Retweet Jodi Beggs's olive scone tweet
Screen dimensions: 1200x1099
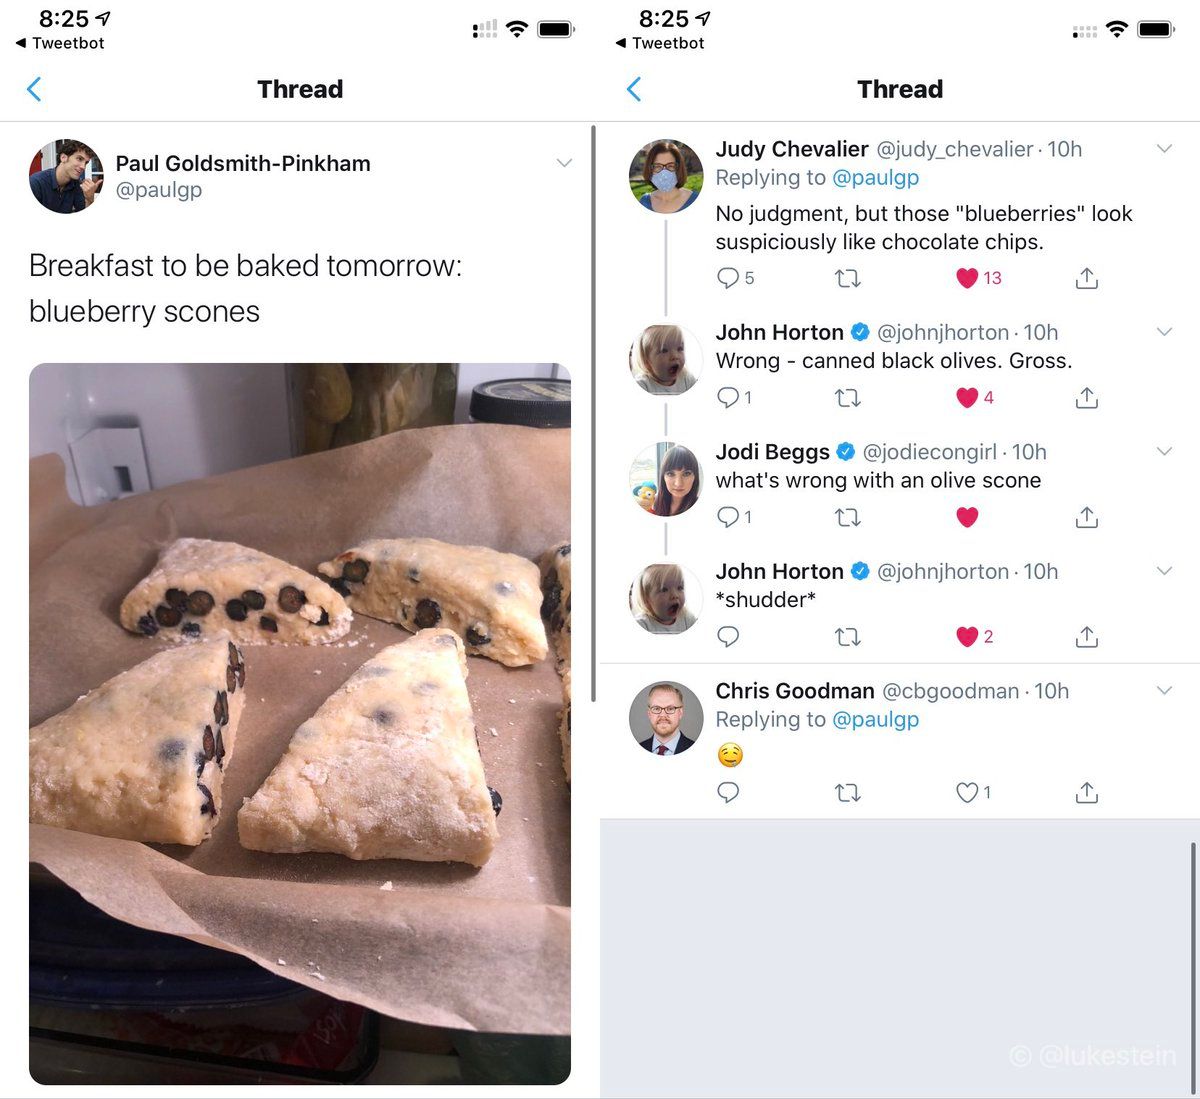(x=847, y=517)
